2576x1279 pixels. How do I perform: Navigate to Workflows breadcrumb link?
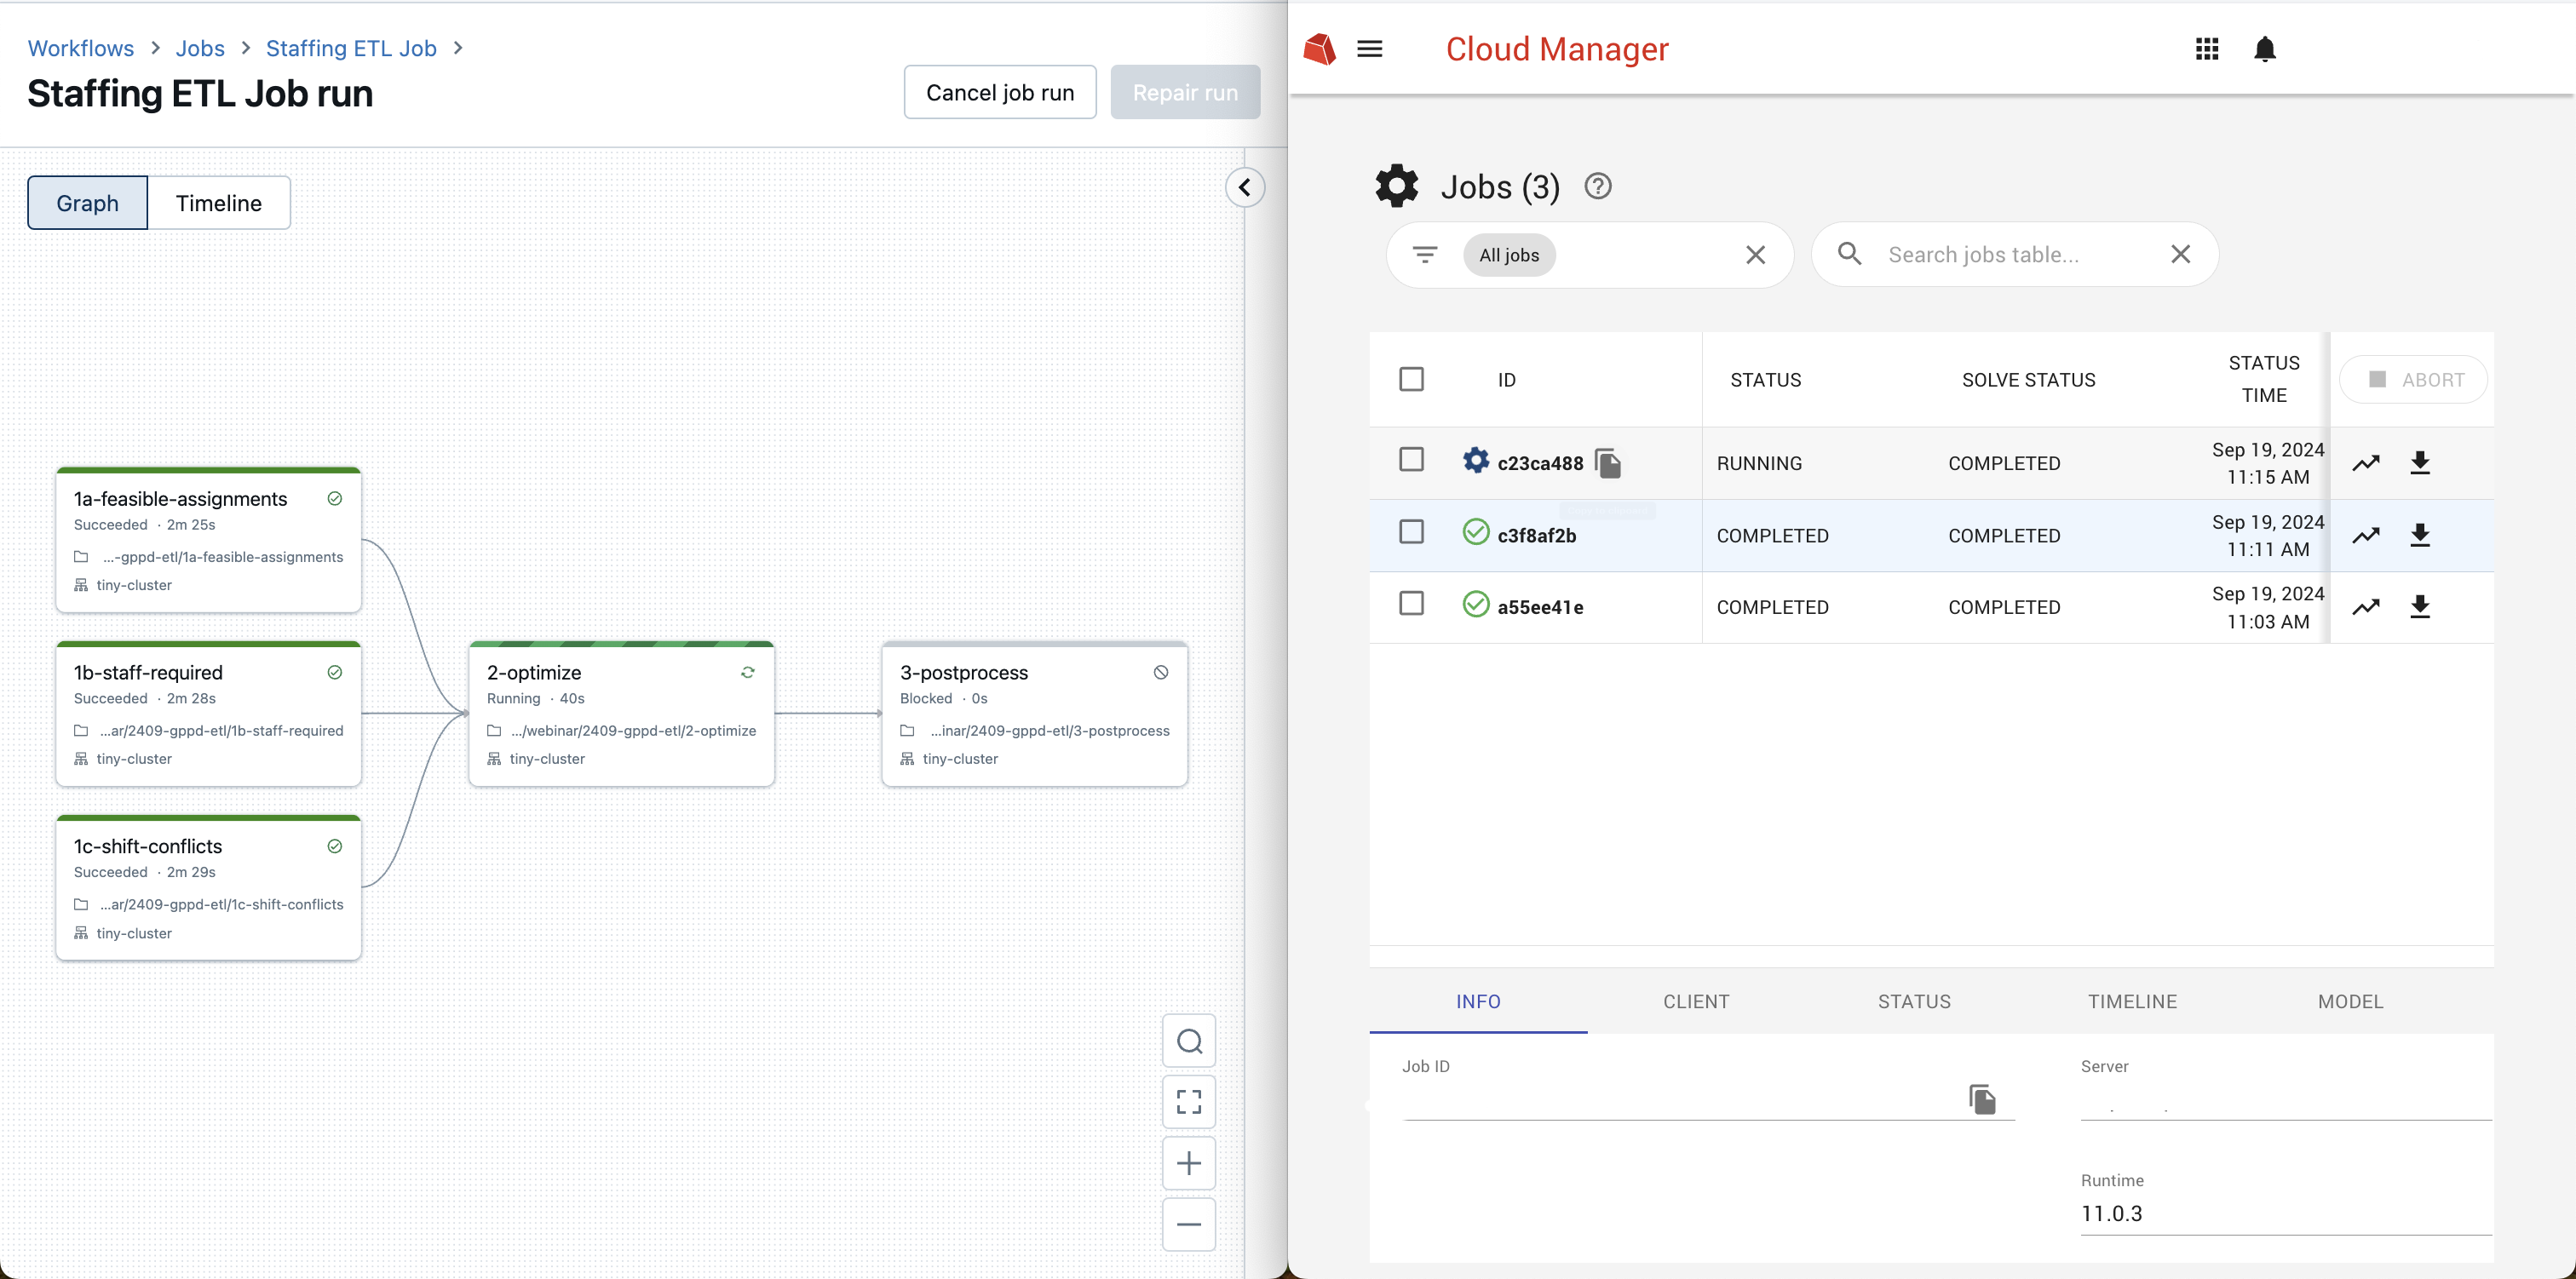80,48
